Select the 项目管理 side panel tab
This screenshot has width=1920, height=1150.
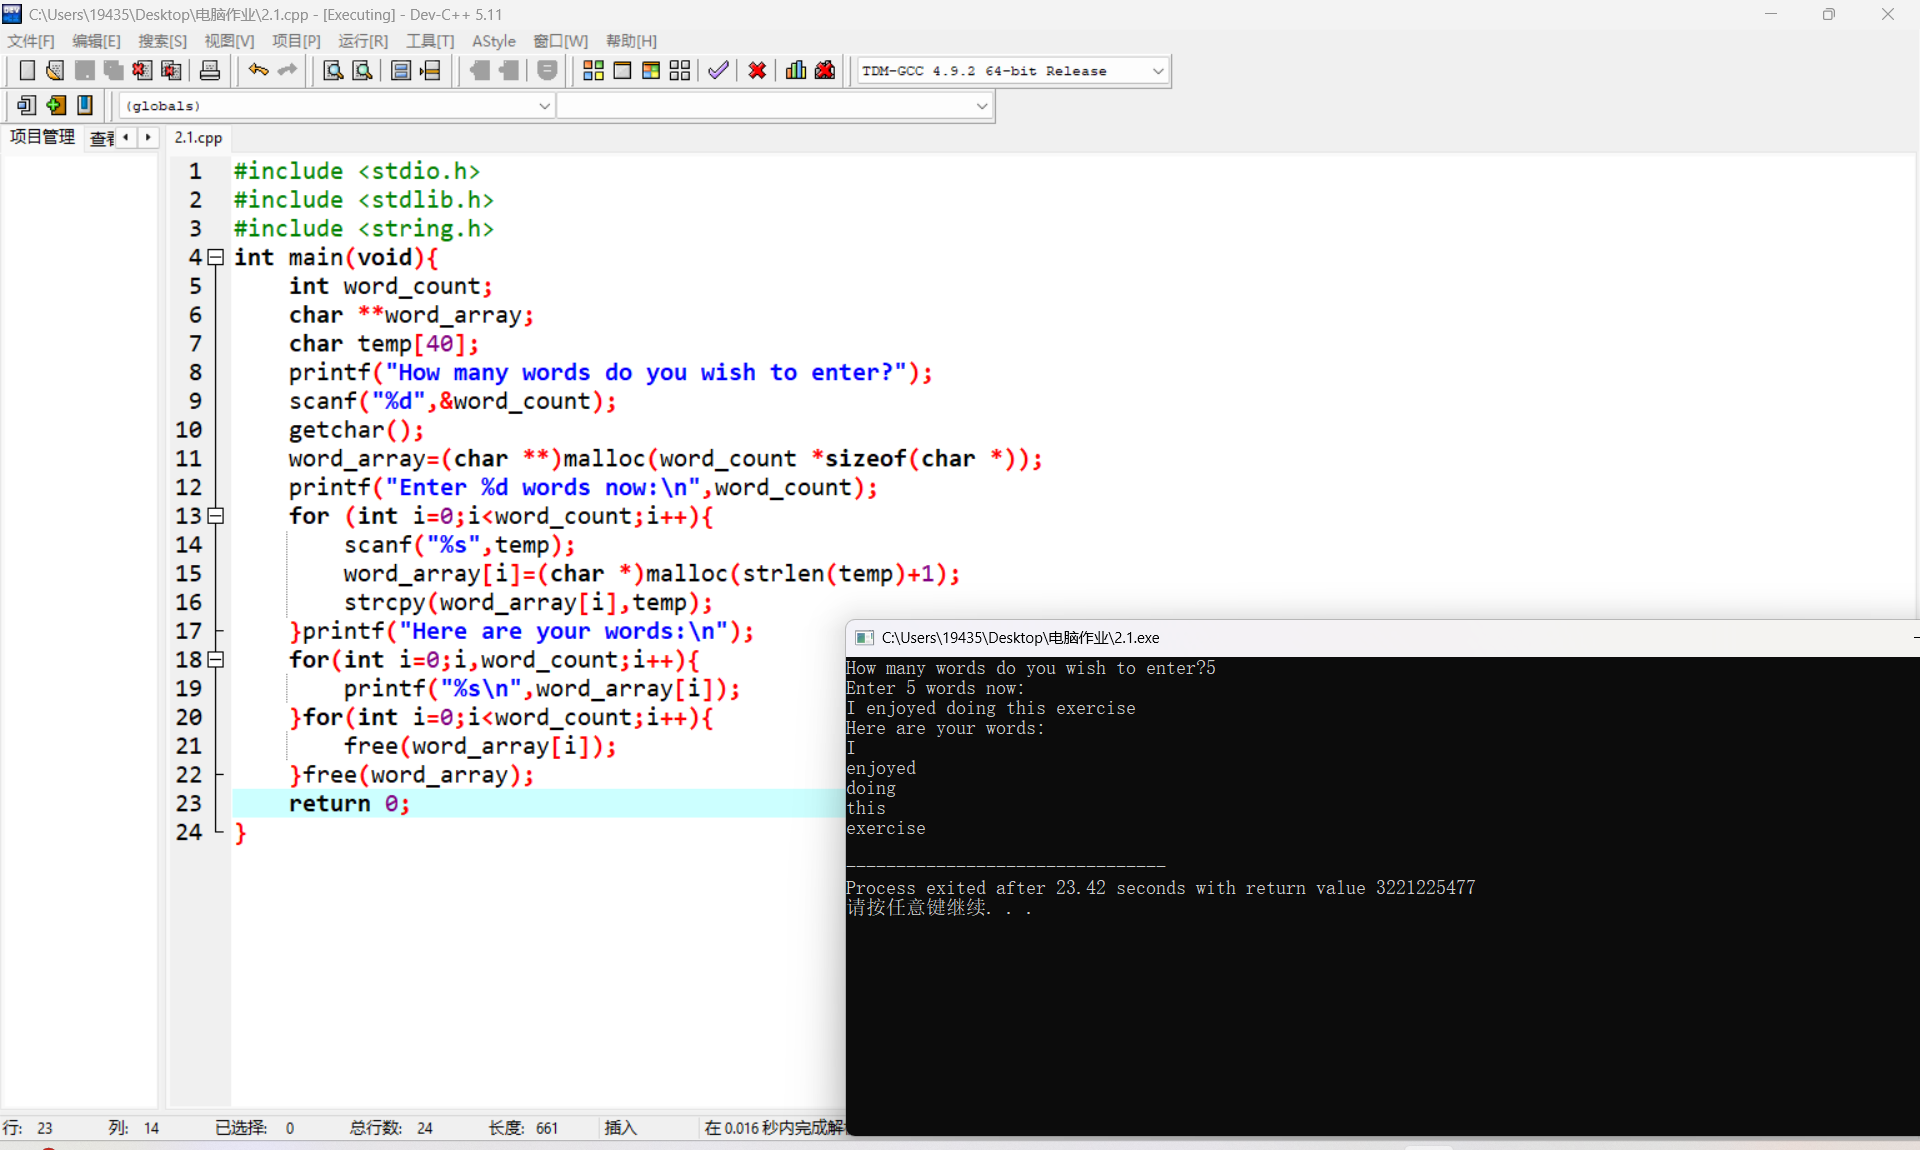[x=42, y=137]
